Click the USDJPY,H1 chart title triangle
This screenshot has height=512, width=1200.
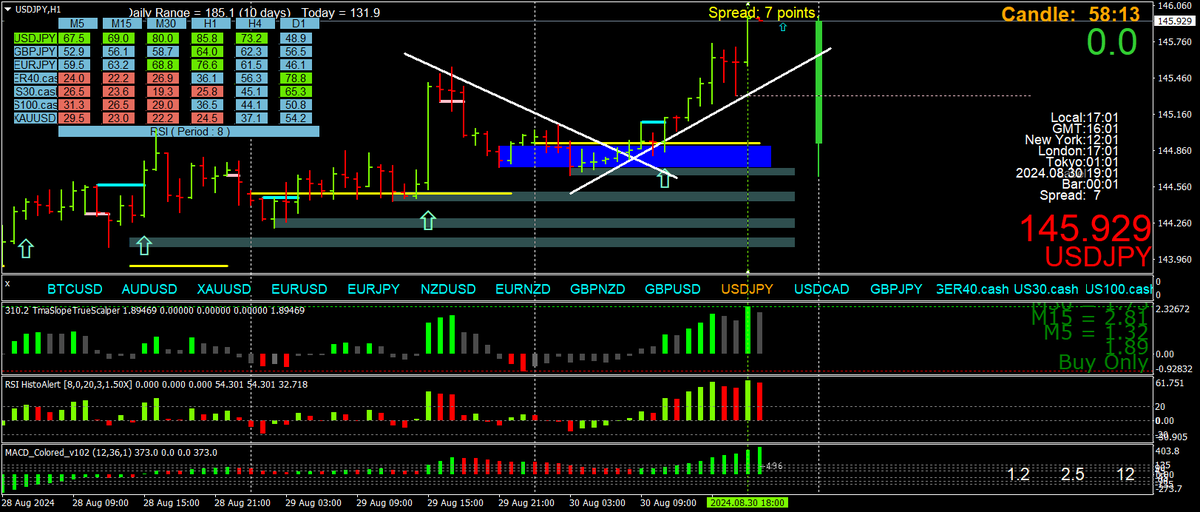click(x=7, y=7)
